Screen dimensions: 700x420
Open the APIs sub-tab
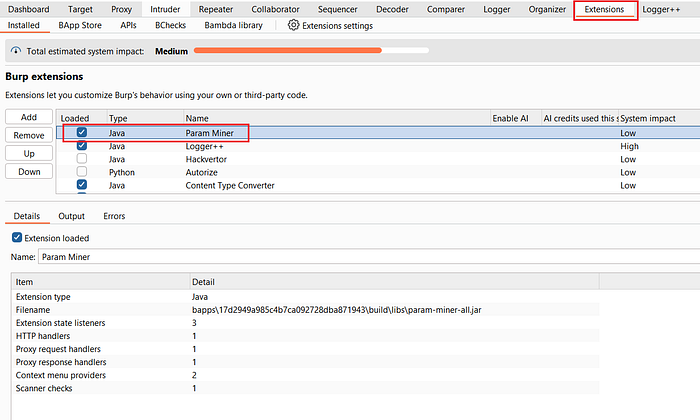click(128, 25)
